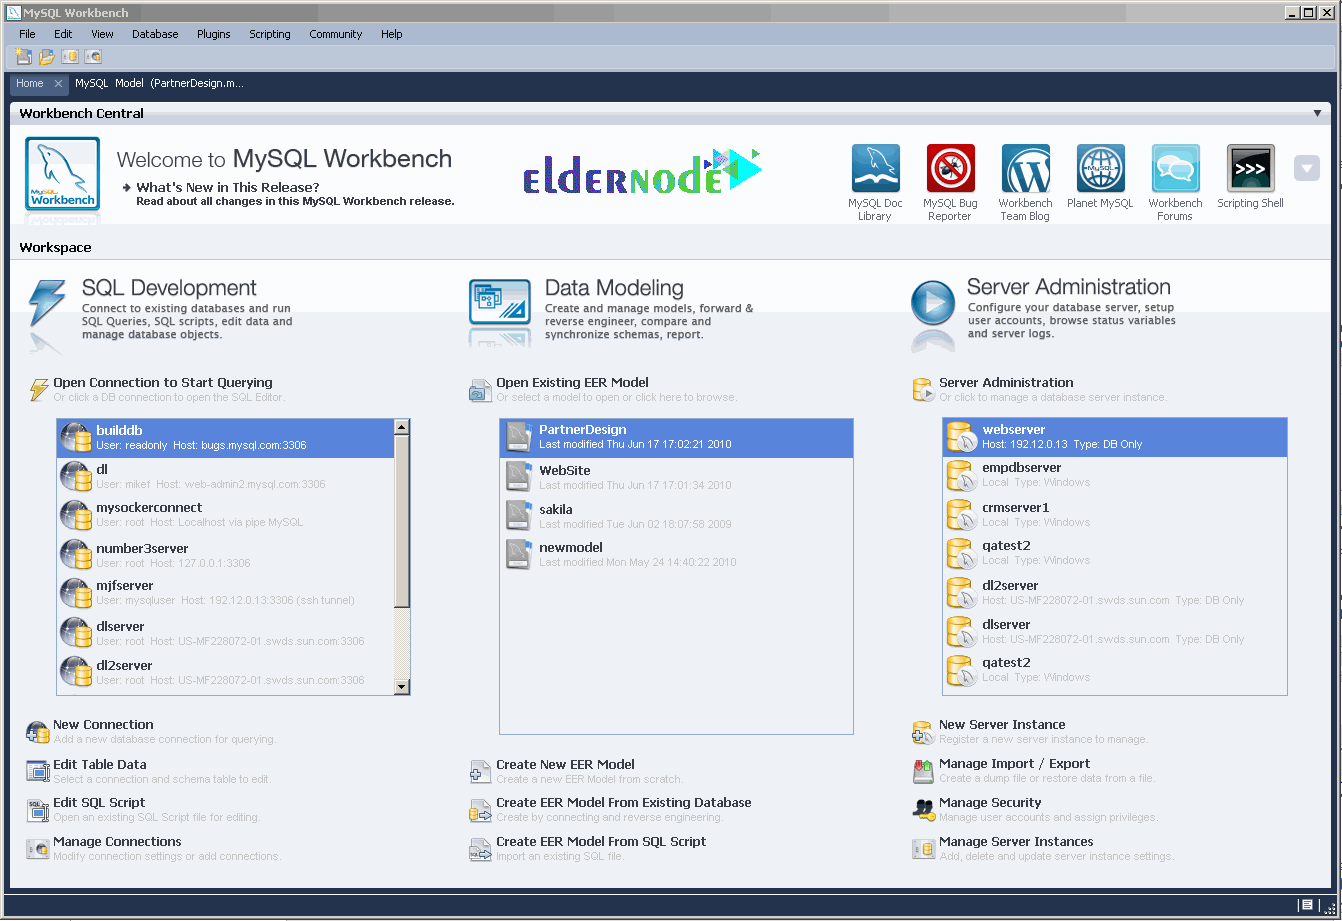Click the Edit Table Data icon
Image resolution: width=1342 pixels, height=921 pixels.
click(x=36, y=770)
